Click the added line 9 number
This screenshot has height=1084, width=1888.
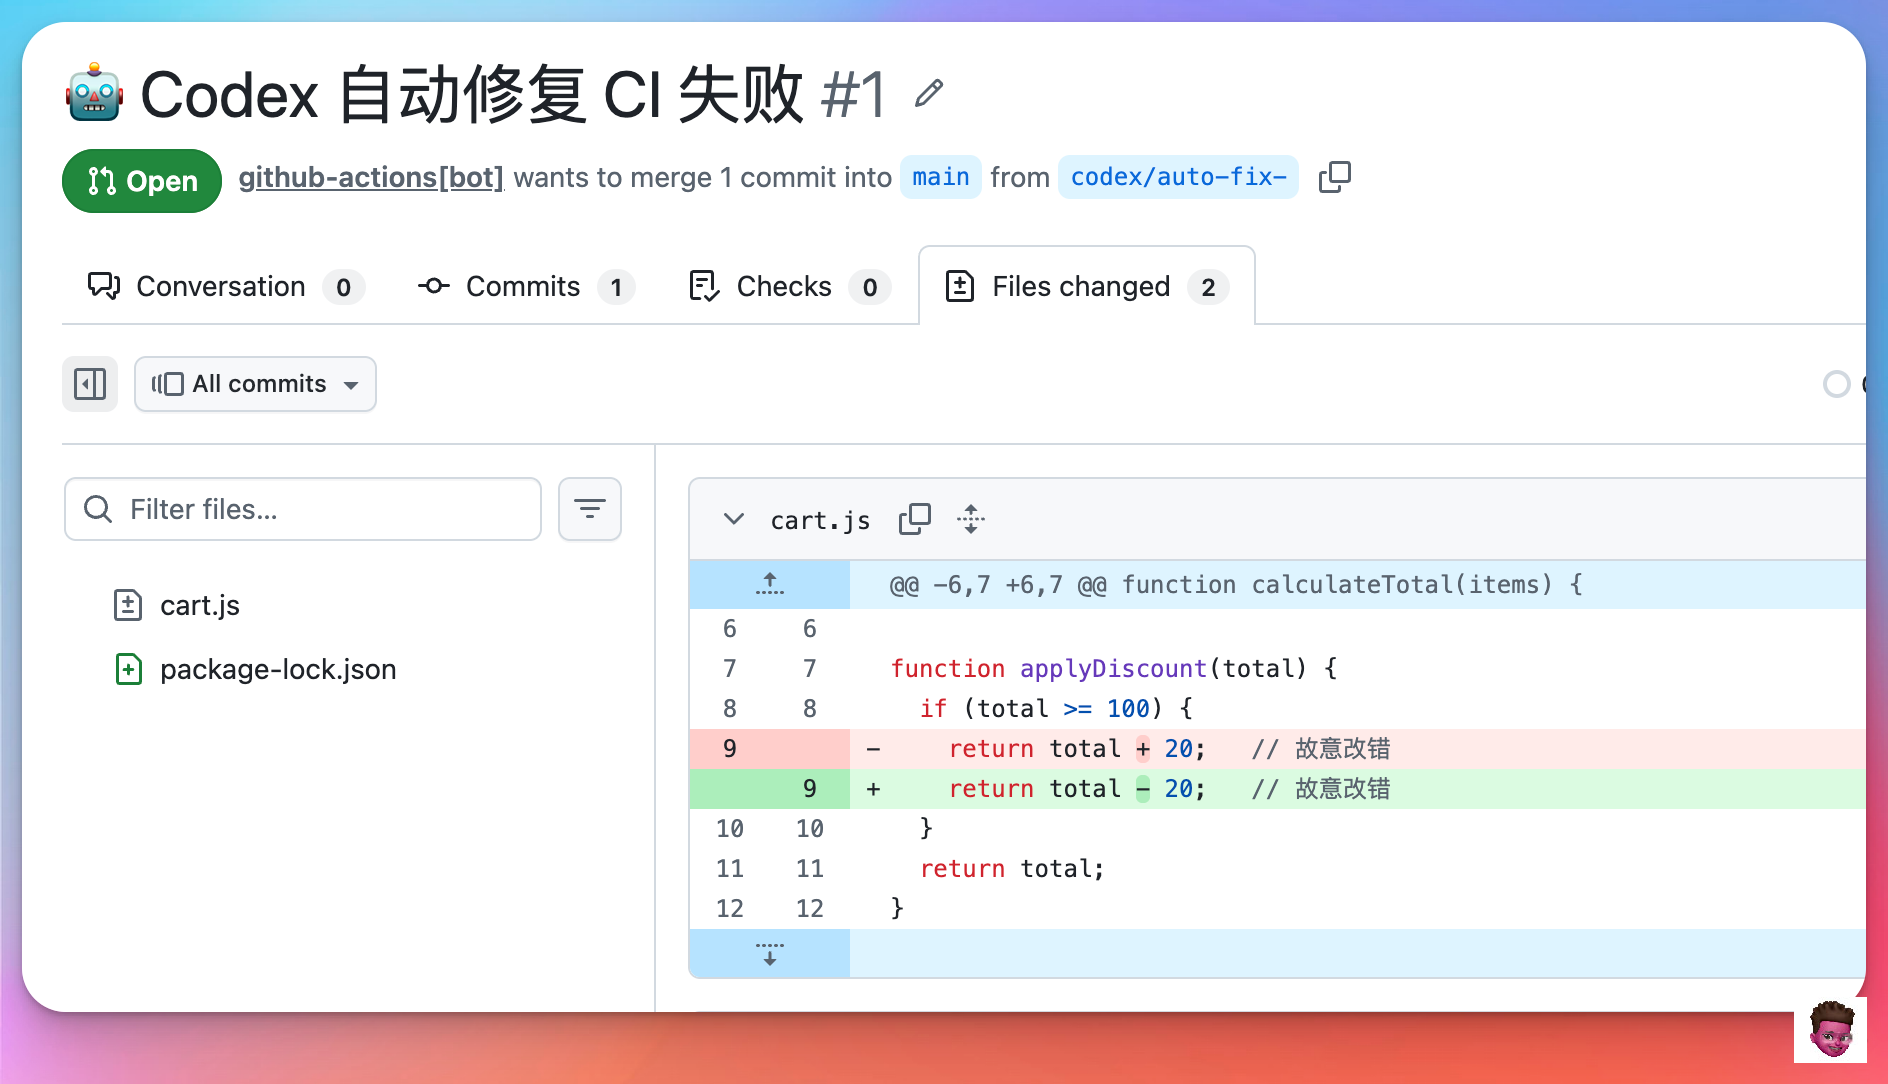(810, 788)
